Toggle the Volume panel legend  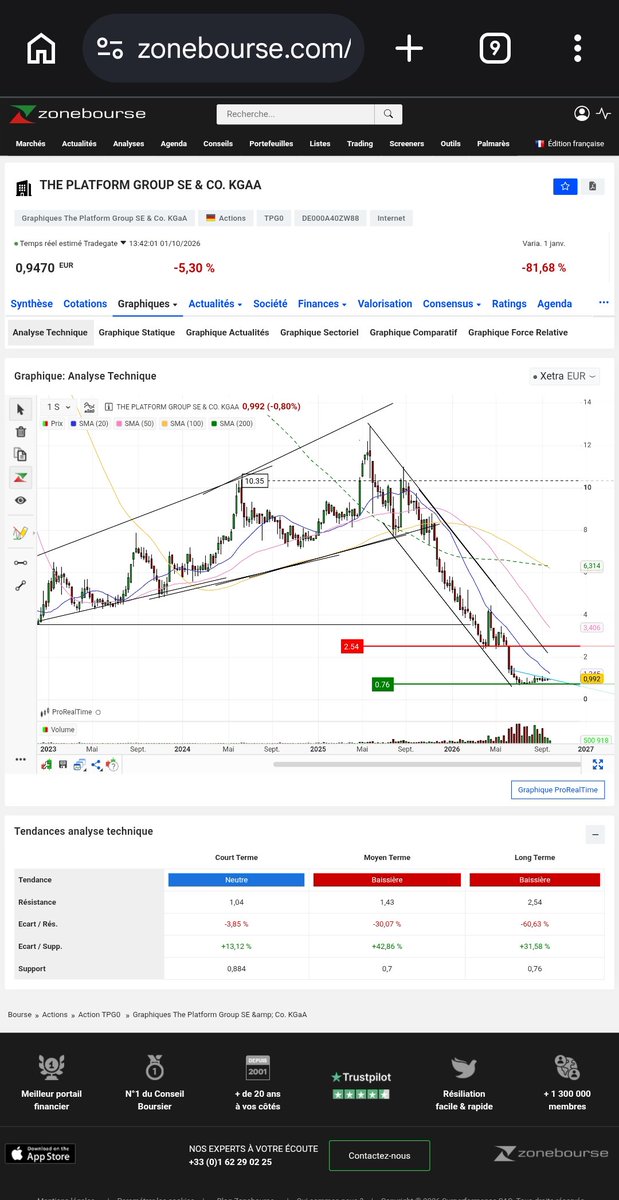tap(58, 730)
